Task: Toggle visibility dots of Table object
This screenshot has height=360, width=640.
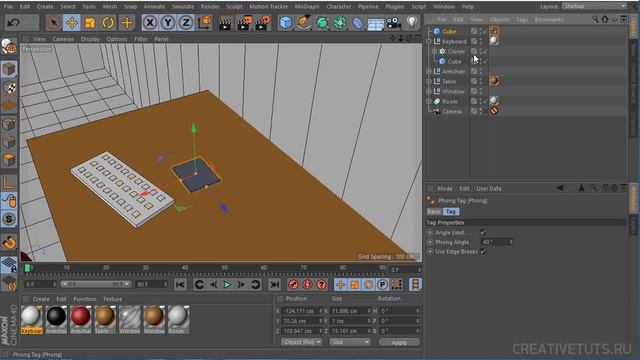Action: click(x=480, y=81)
